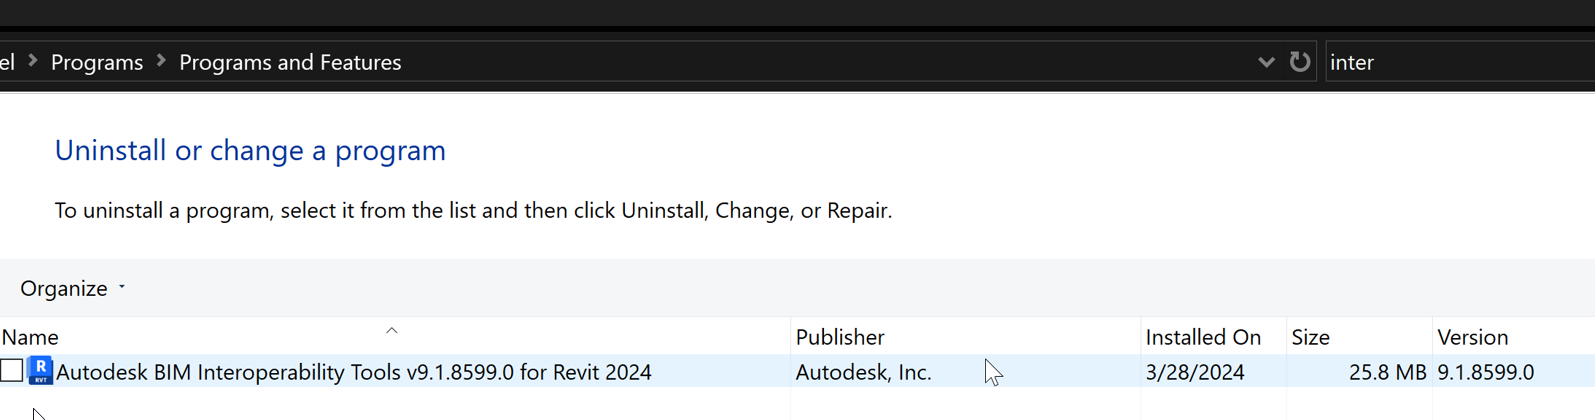The image size is (1595, 420).
Task: Click the 25.8 MB size cell
Action: tap(1387, 372)
